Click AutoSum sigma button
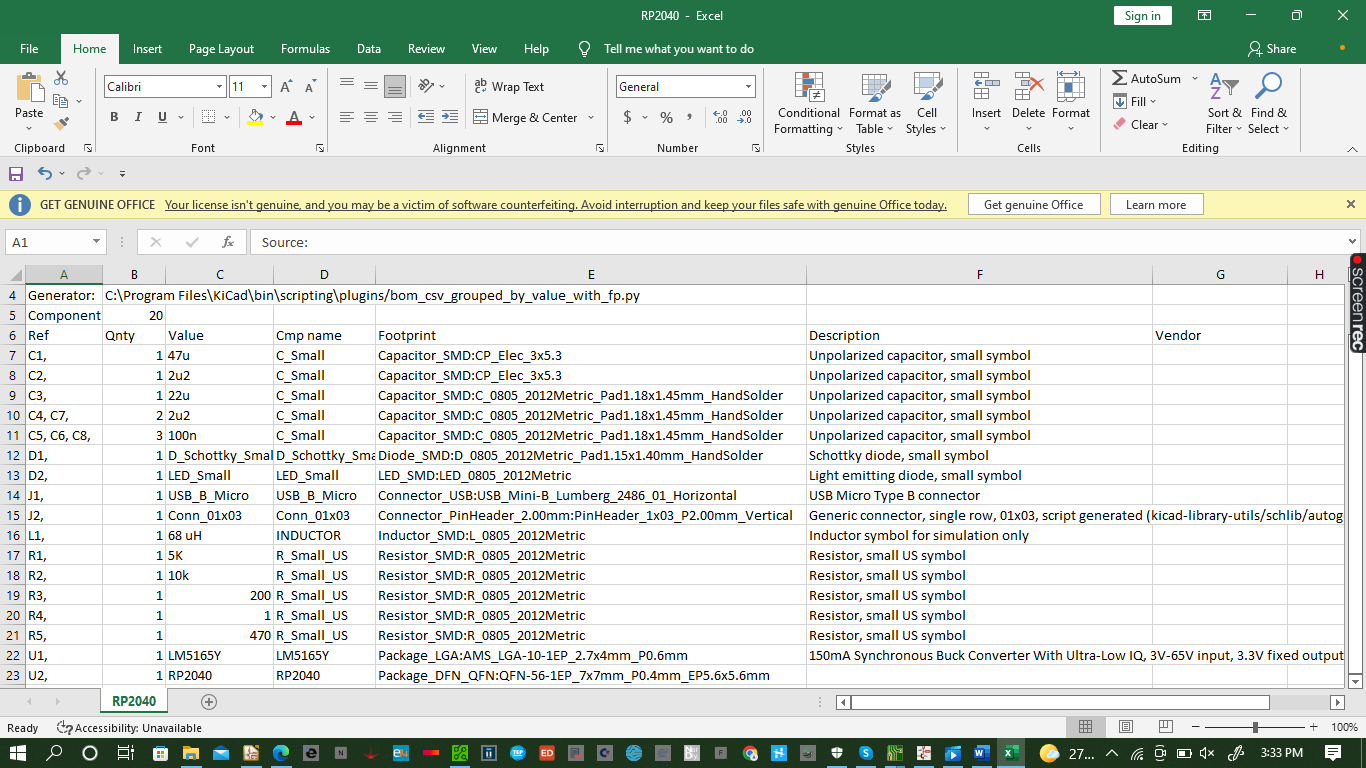Image resolution: width=1366 pixels, height=768 pixels. click(1146, 78)
